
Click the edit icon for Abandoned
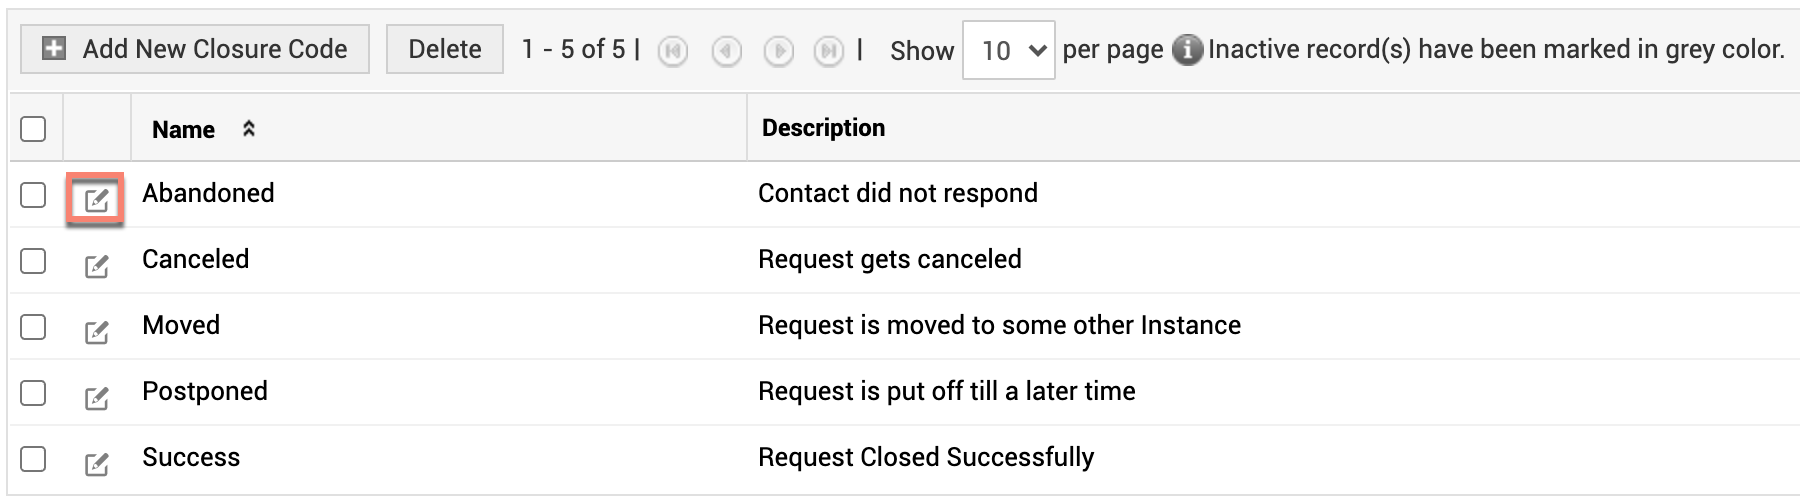pos(96,200)
